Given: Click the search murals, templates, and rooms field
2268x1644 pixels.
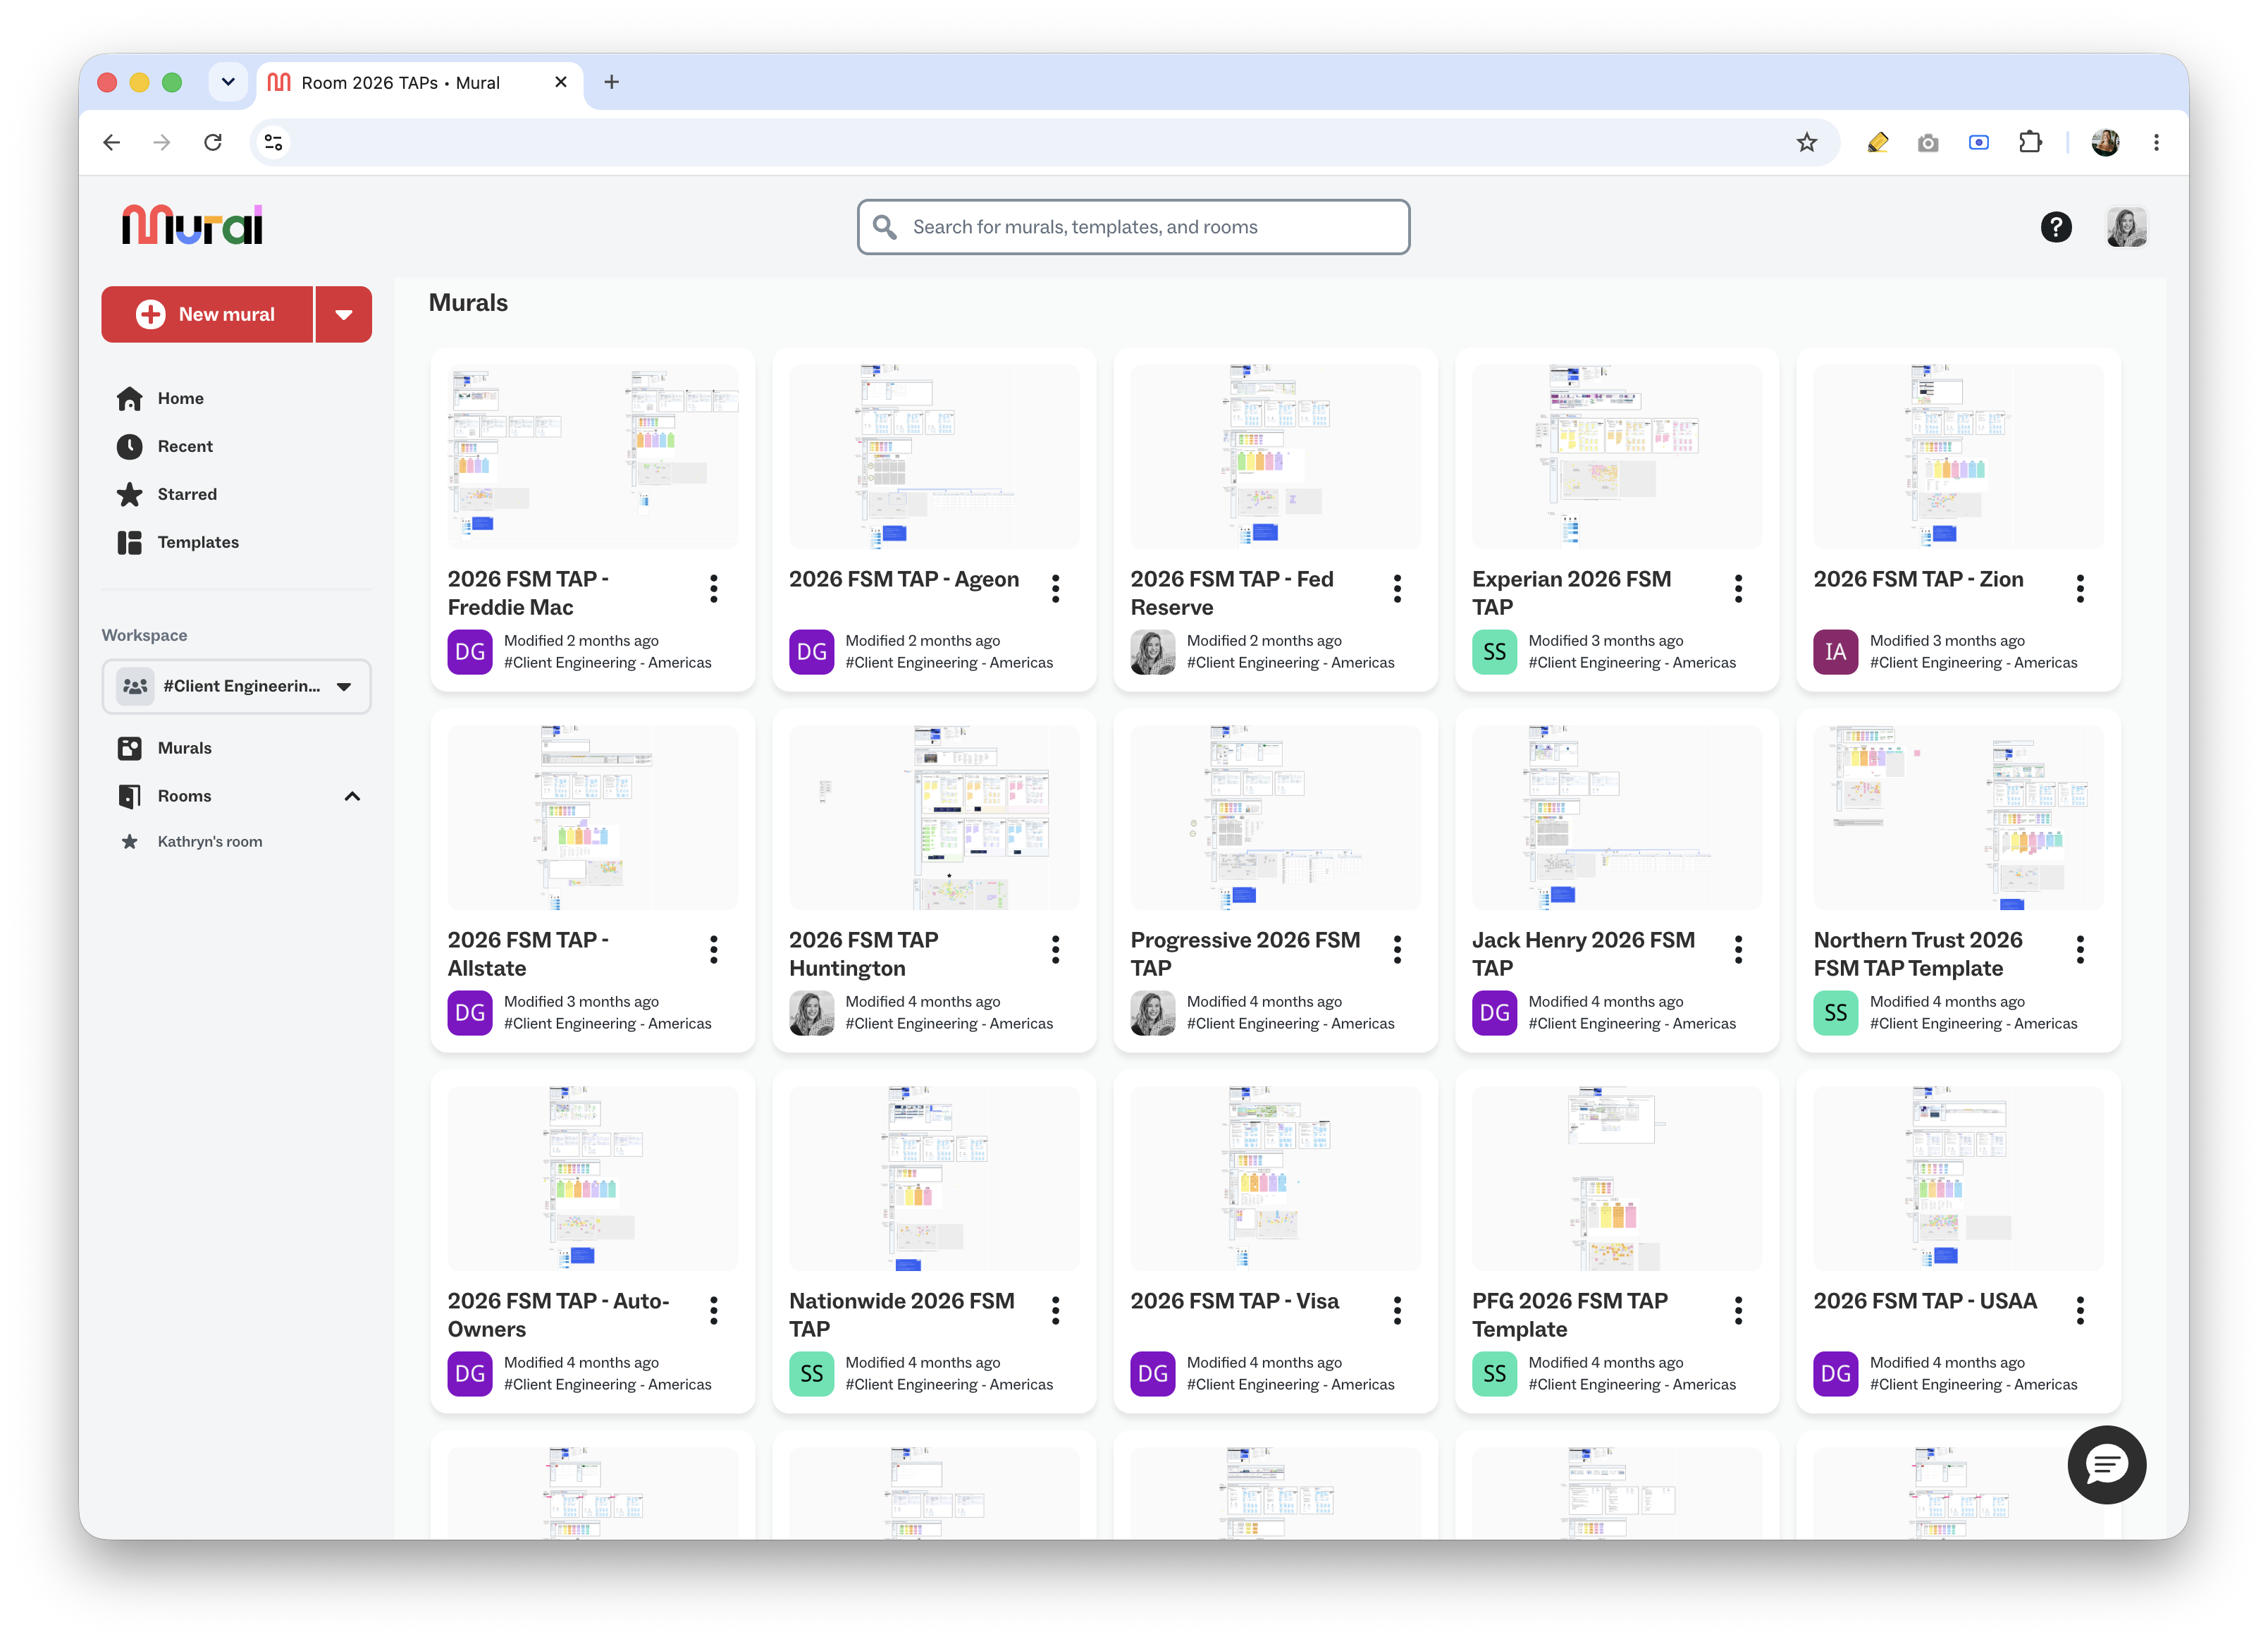Looking at the screenshot, I should tap(1133, 227).
